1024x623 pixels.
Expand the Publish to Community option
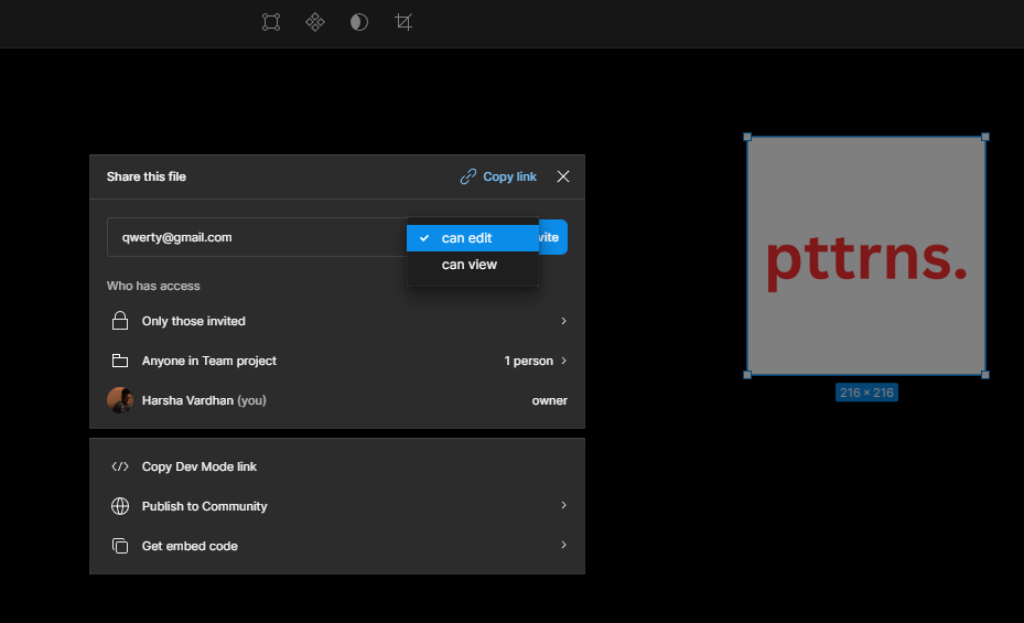click(x=563, y=506)
